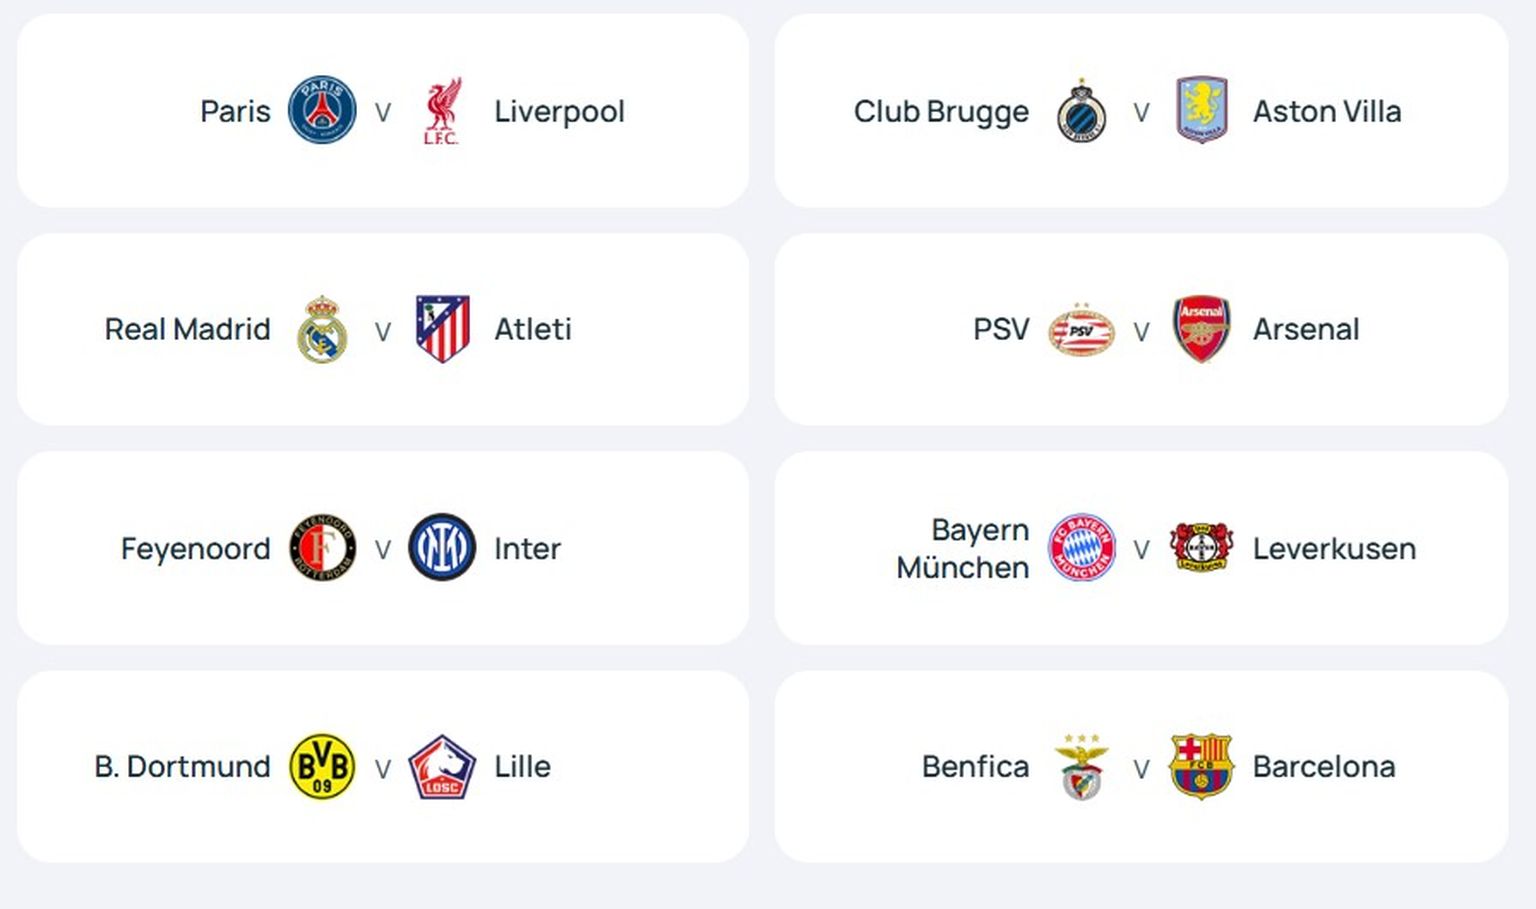The width and height of the screenshot is (1536, 909).
Task: Click the Leverkusen team name text
Action: 1334,548
